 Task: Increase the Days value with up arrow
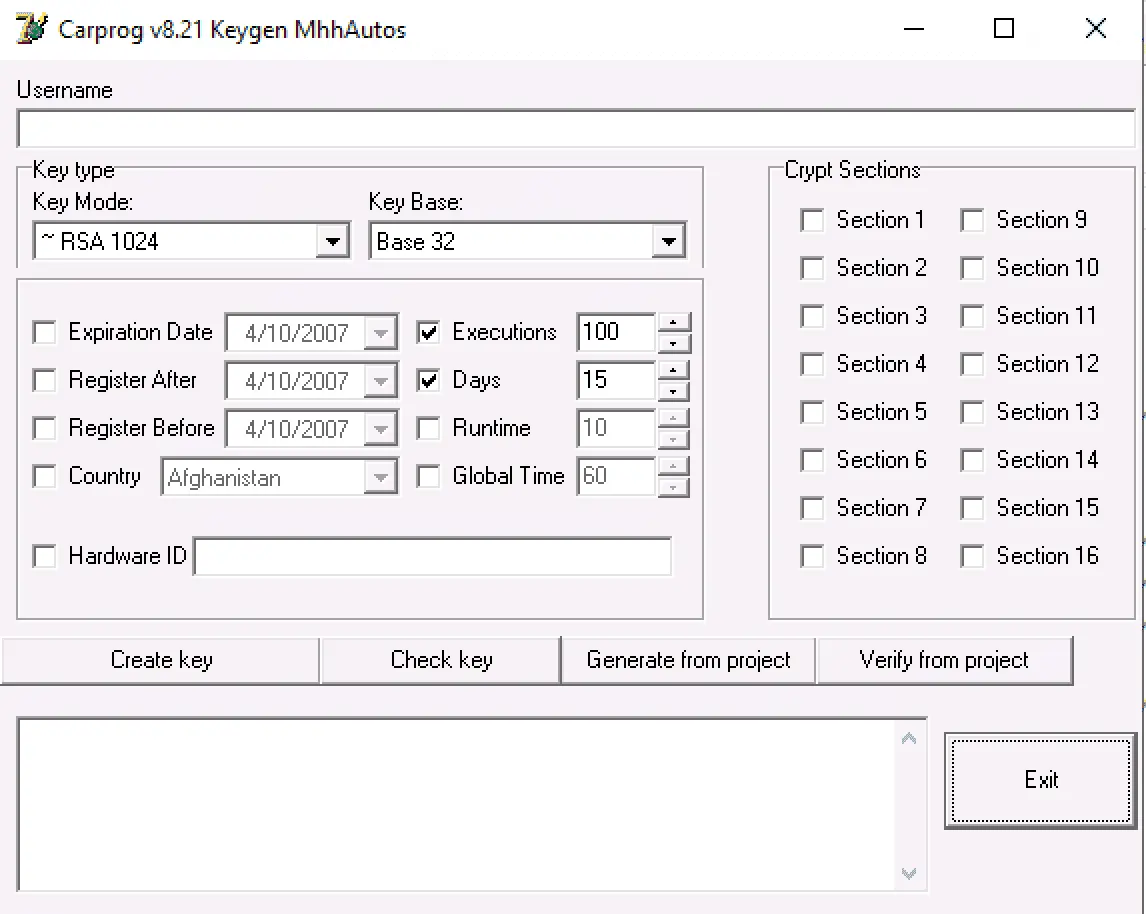pos(675,371)
